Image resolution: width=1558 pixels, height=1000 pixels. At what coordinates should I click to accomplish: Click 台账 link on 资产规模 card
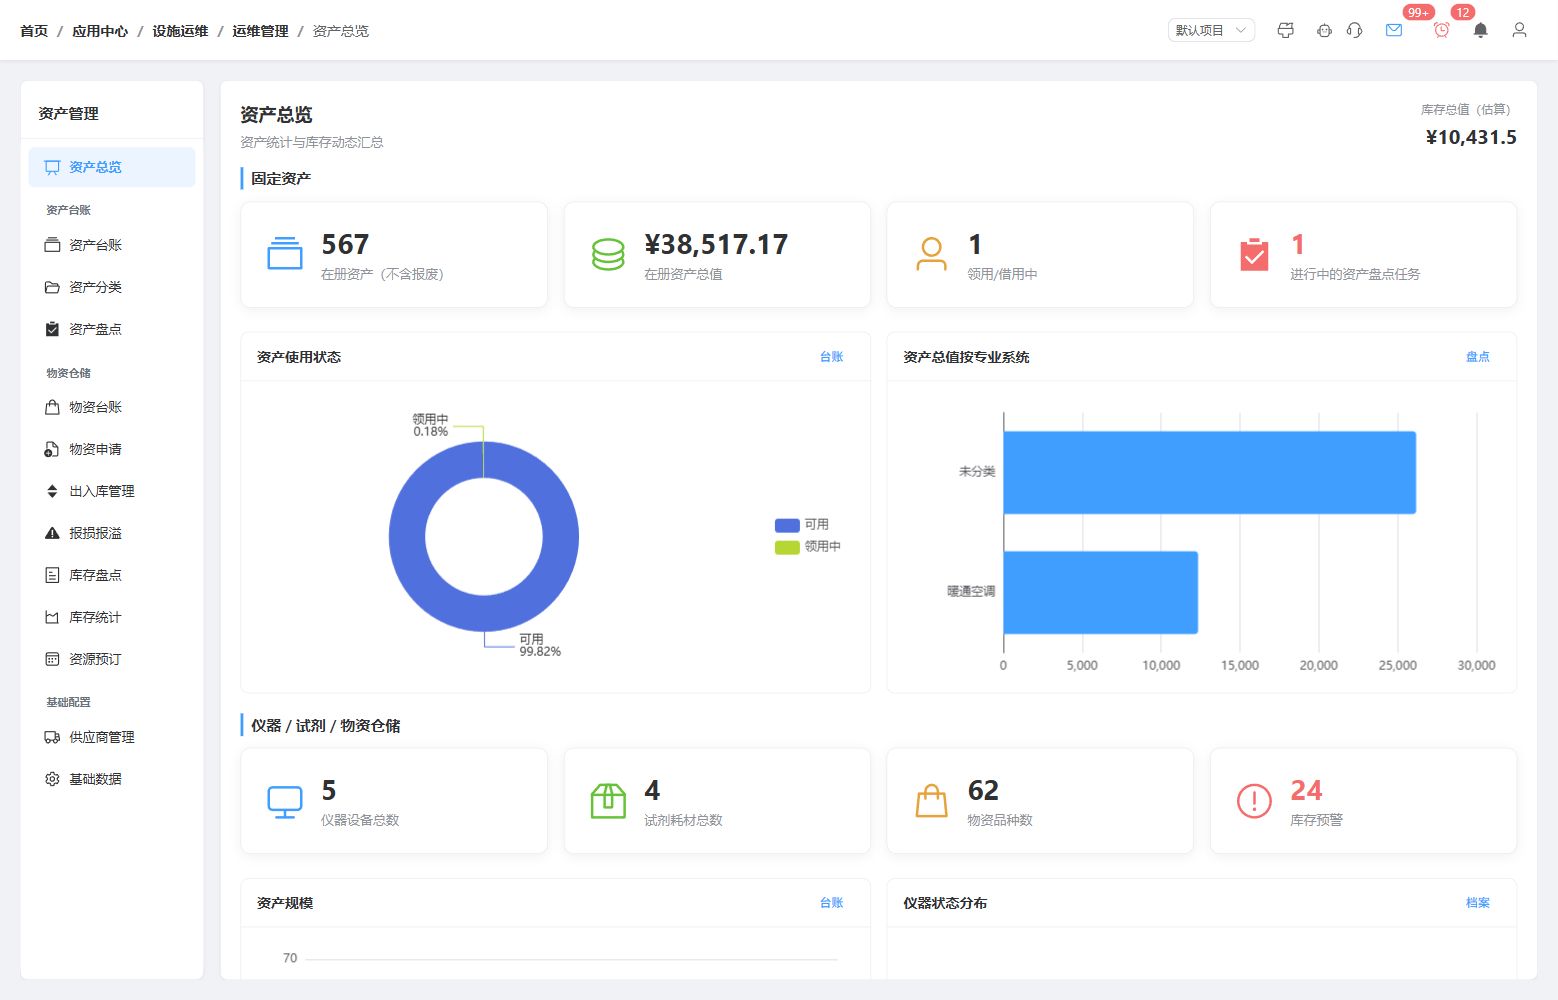[x=832, y=903]
